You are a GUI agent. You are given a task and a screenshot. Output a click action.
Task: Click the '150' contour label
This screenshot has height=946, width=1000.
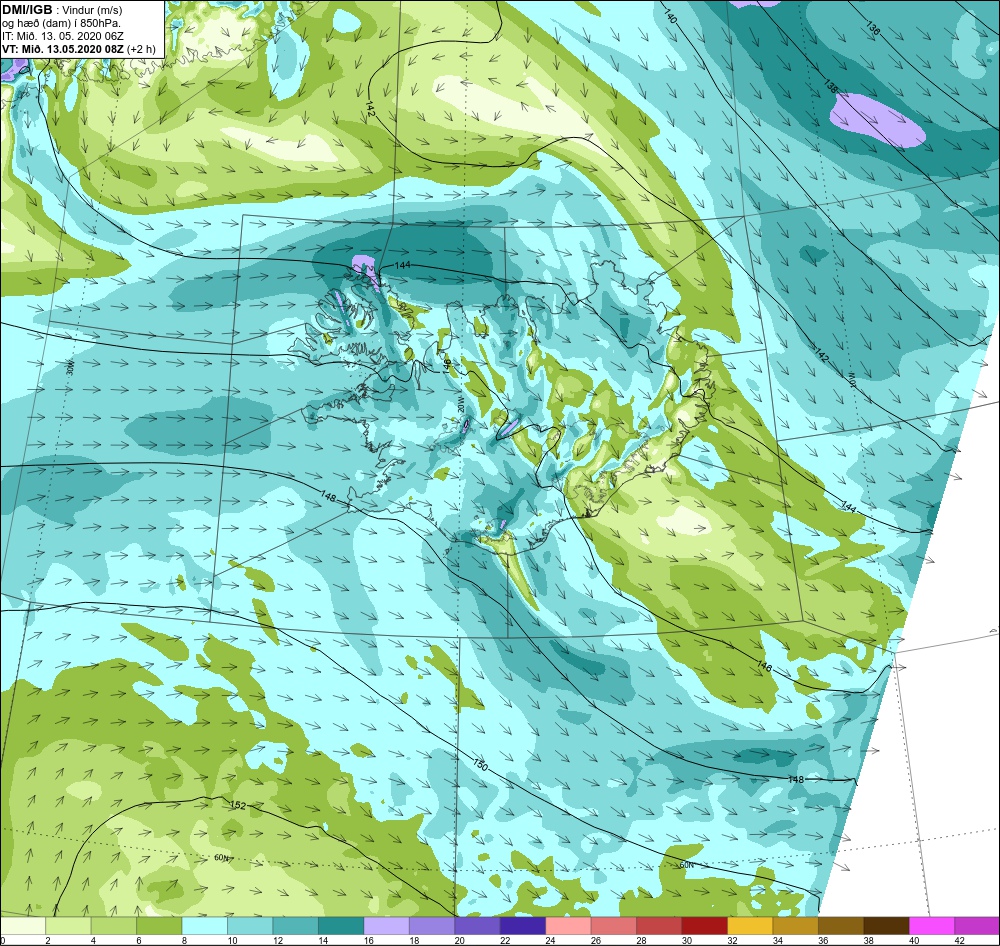point(480,764)
